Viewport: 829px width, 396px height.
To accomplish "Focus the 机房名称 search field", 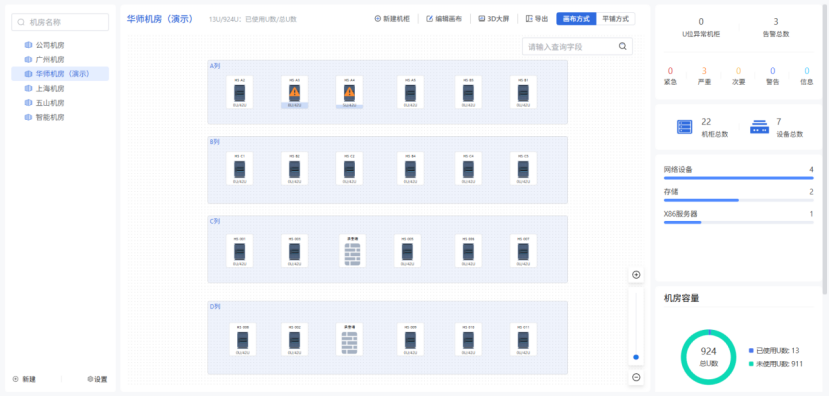I will [x=60, y=22].
